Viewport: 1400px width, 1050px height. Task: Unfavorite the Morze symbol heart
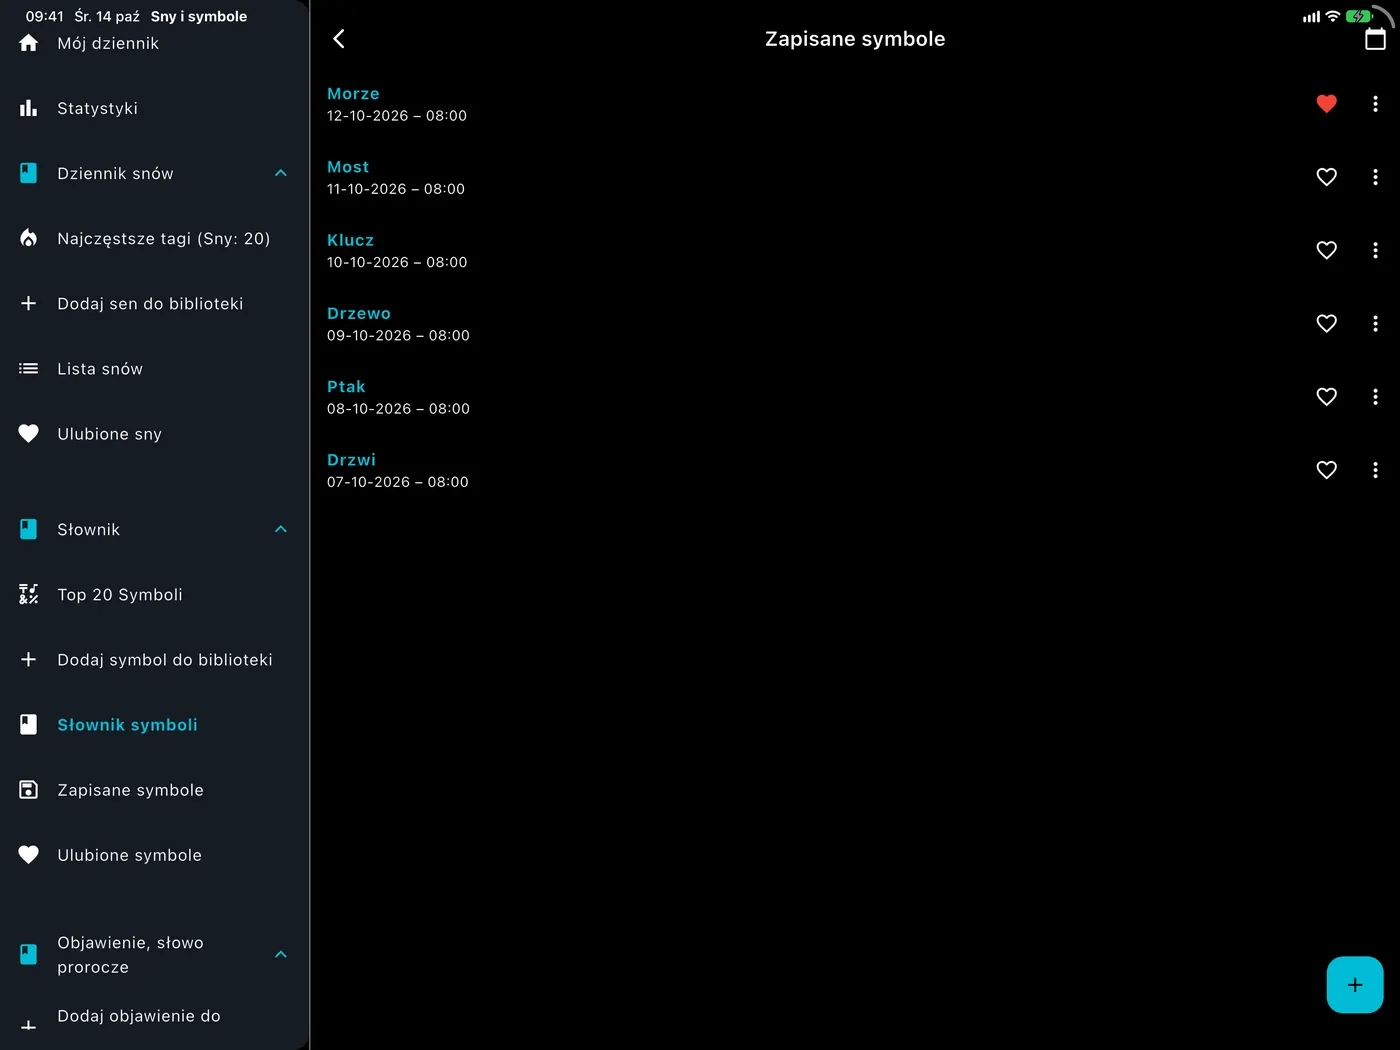point(1327,104)
